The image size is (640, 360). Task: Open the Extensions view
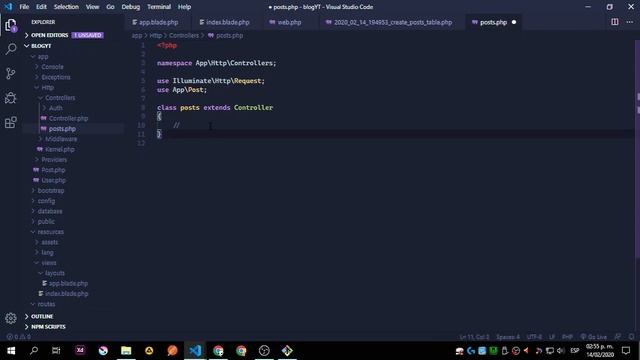(x=11, y=122)
